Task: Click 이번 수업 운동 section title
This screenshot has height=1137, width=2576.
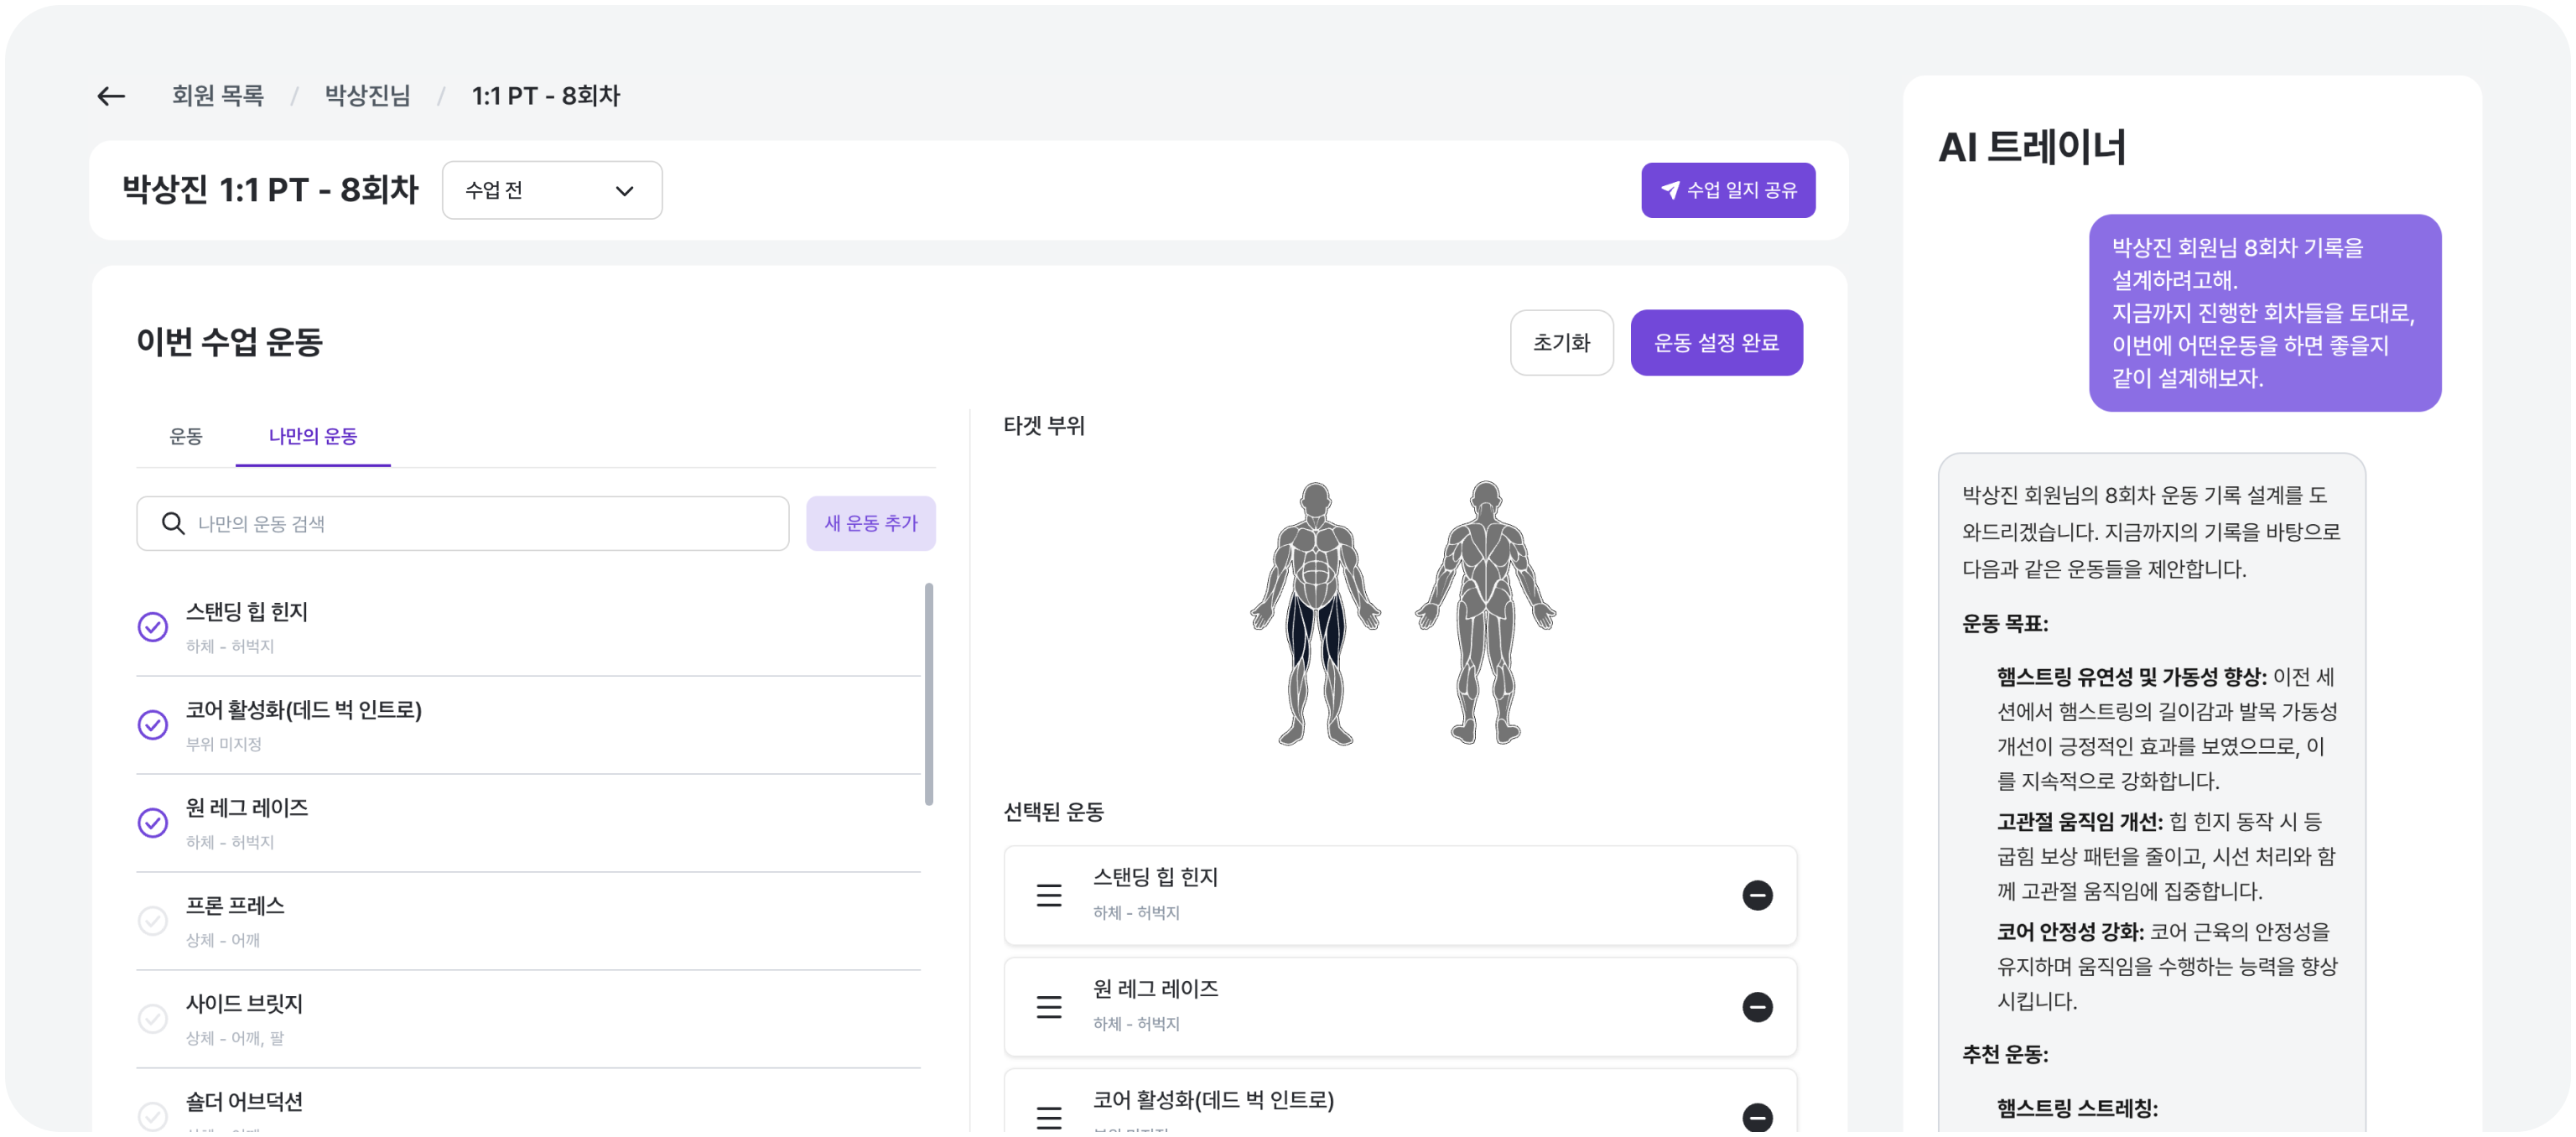Action: click(x=229, y=342)
